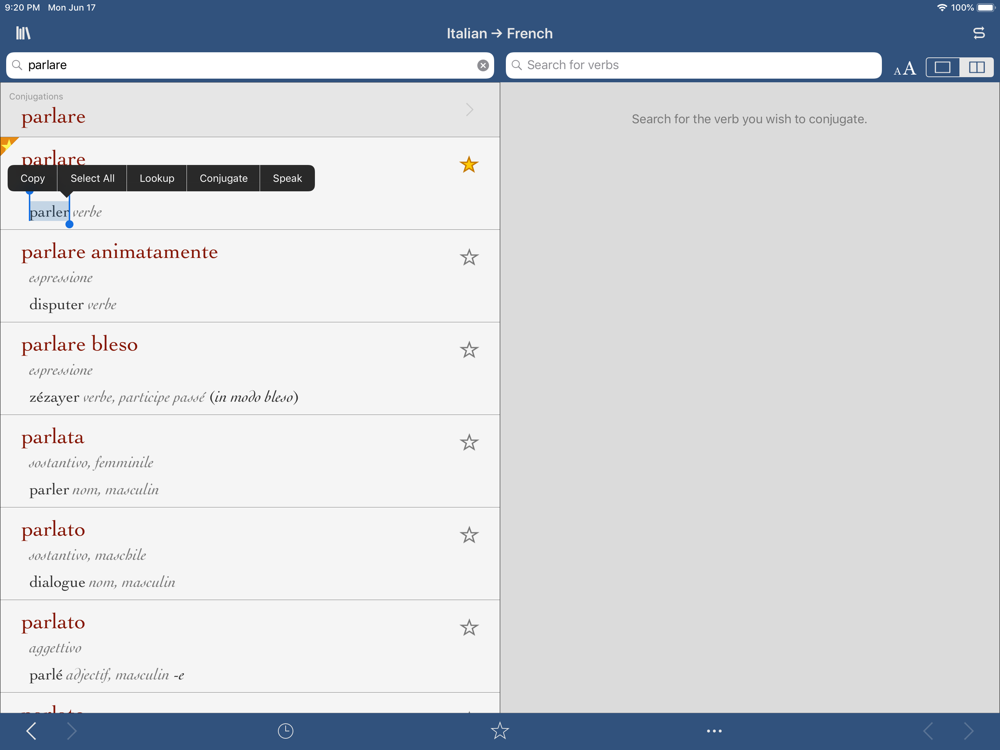This screenshot has width=1000, height=750.
Task: Open history clock icon in bottom bar
Action: click(x=286, y=731)
